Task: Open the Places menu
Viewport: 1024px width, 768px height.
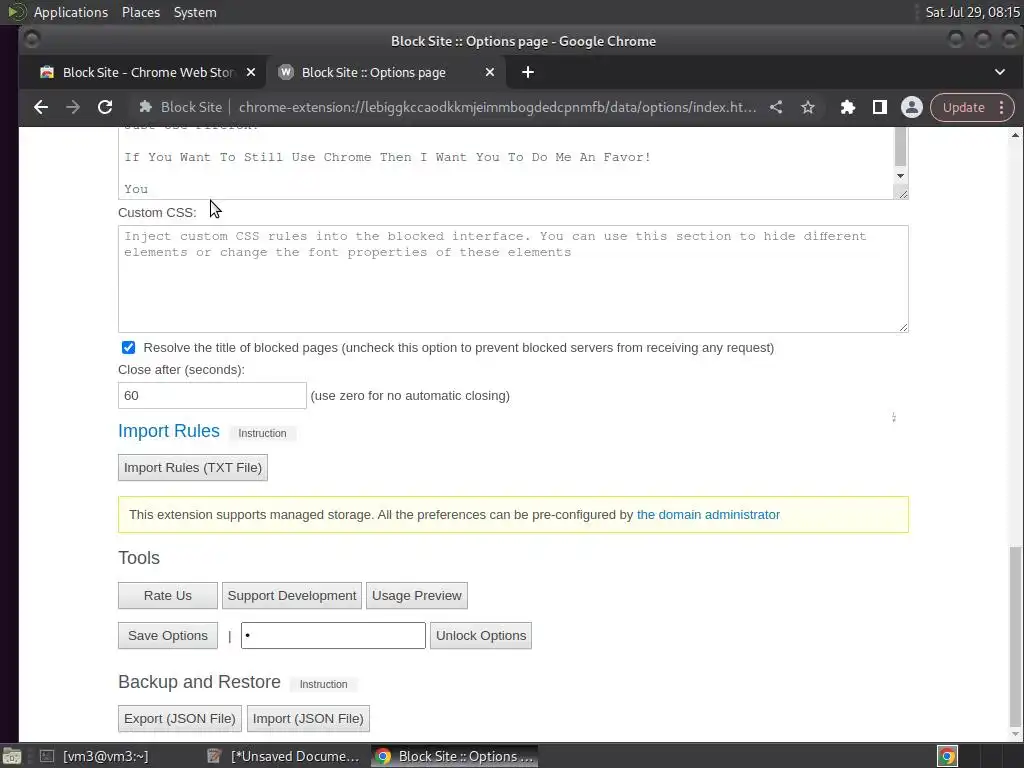Action: tap(140, 12)
